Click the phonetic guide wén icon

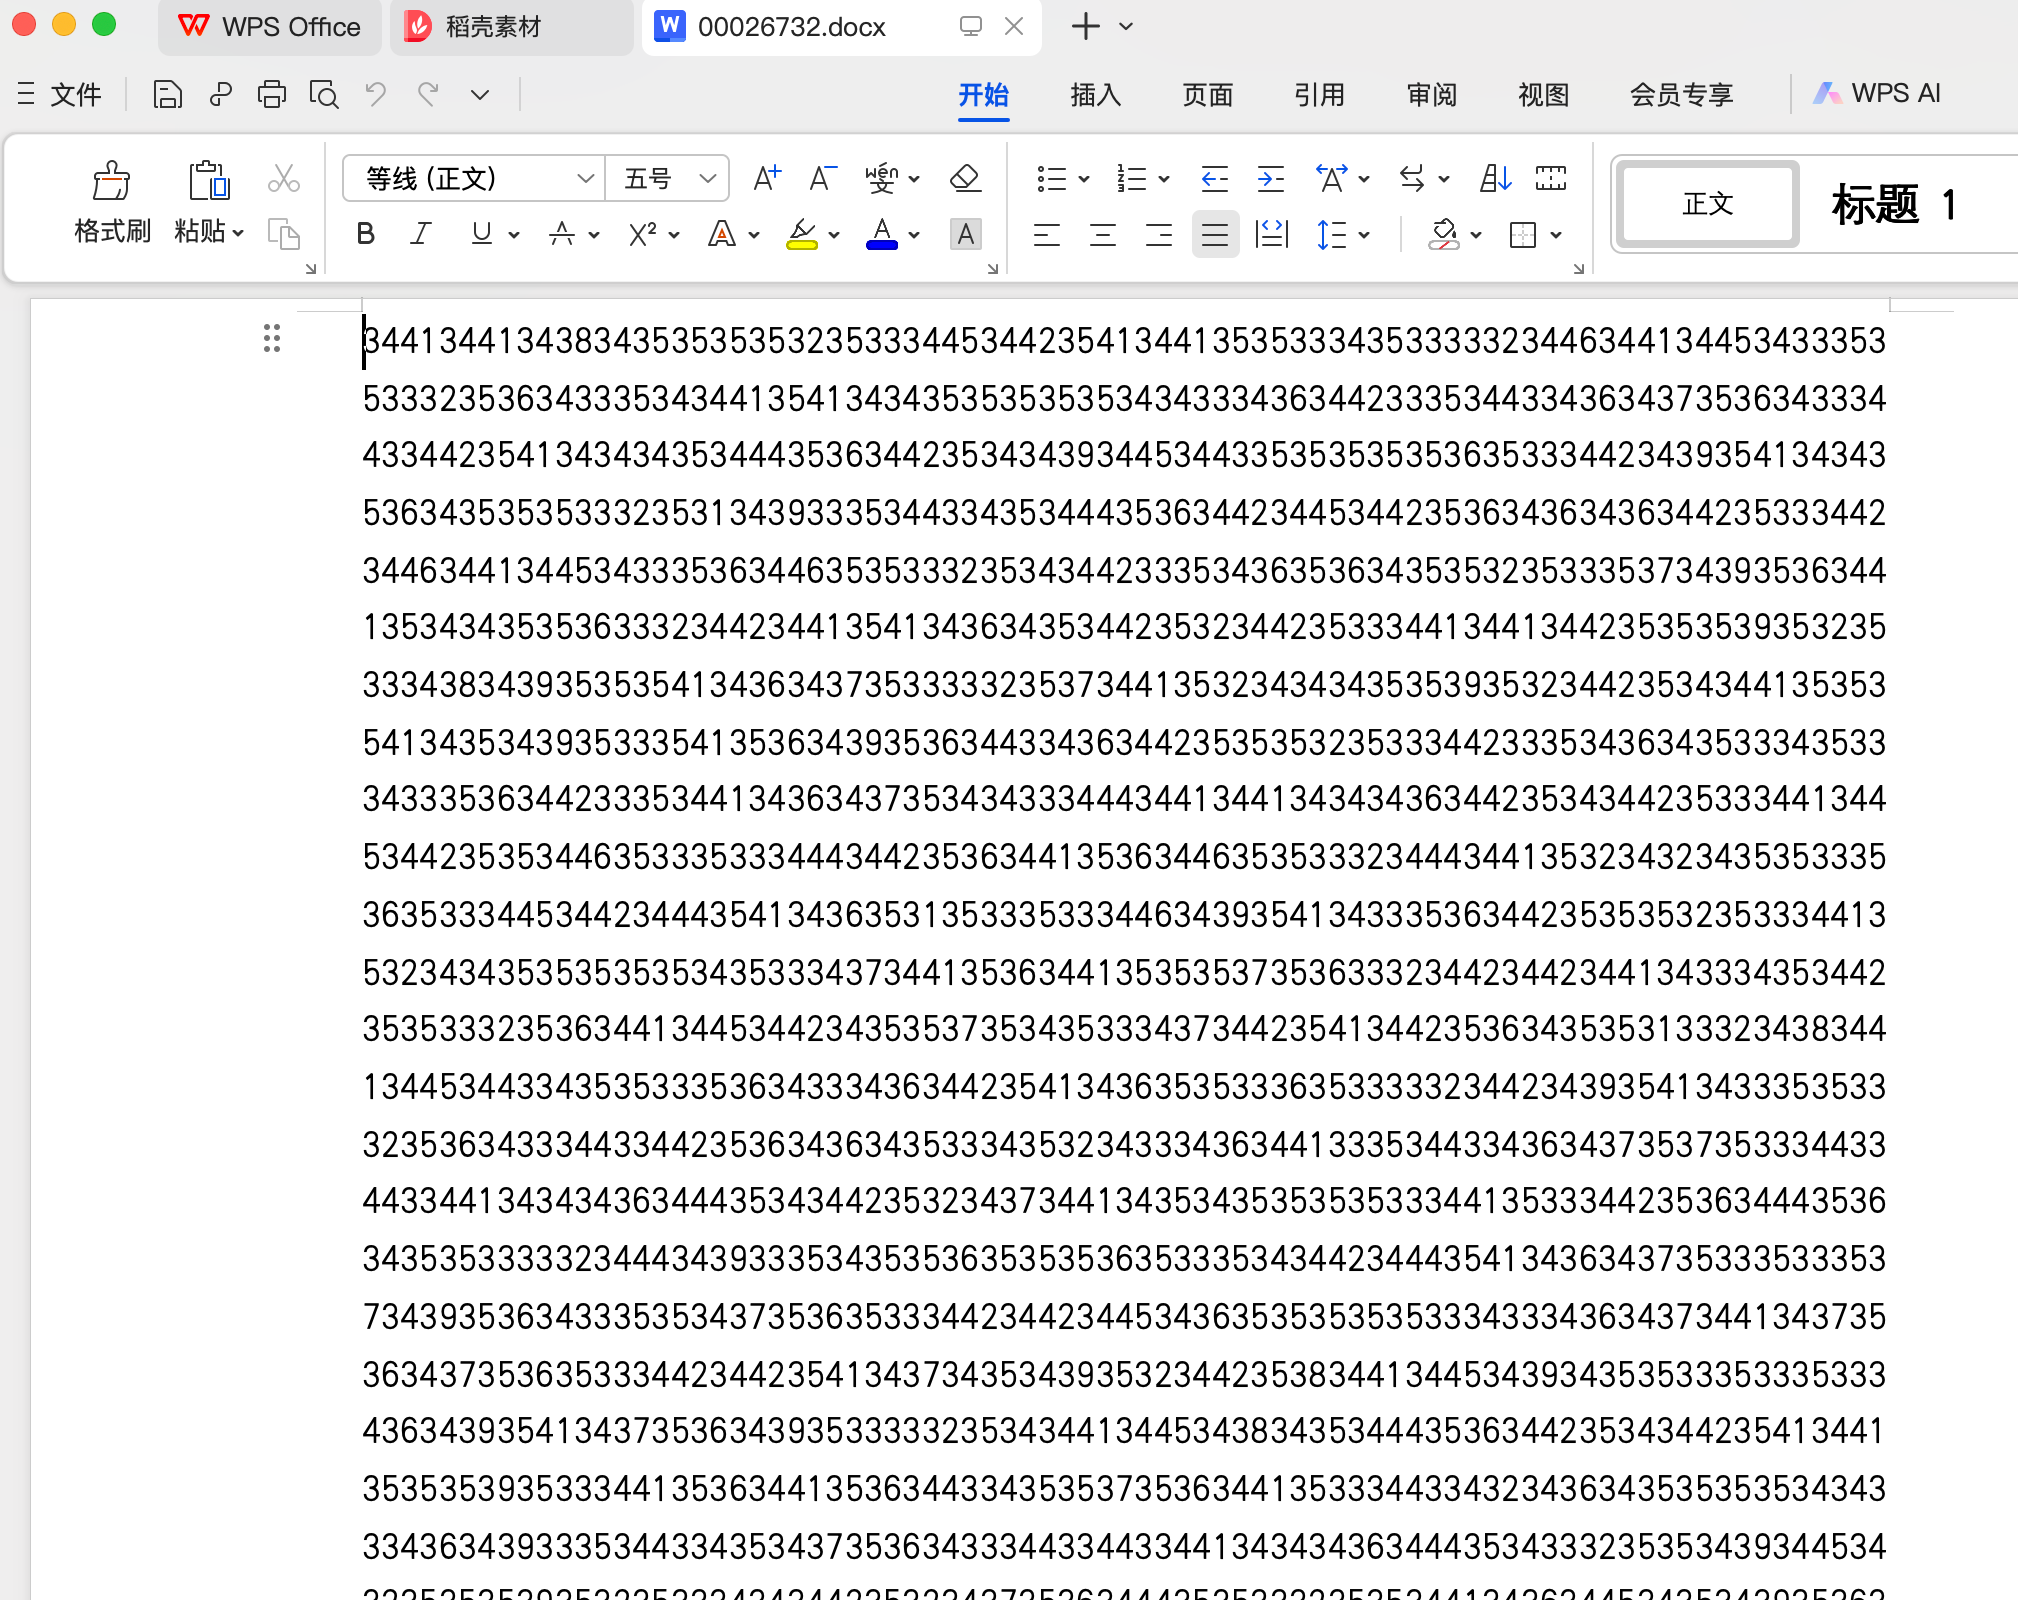[881, 178]
